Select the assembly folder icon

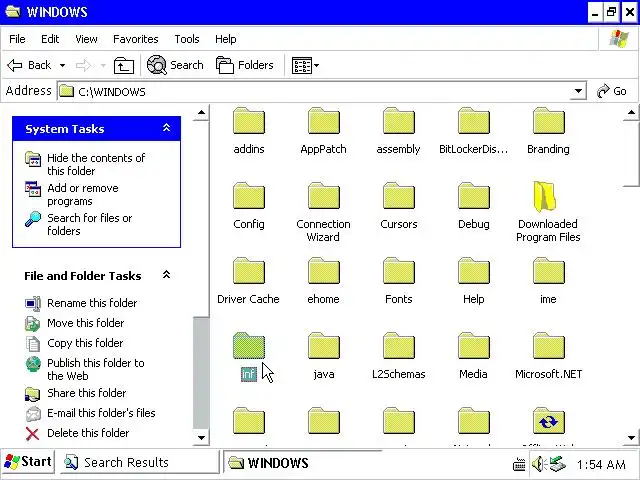tap(399, 121)
